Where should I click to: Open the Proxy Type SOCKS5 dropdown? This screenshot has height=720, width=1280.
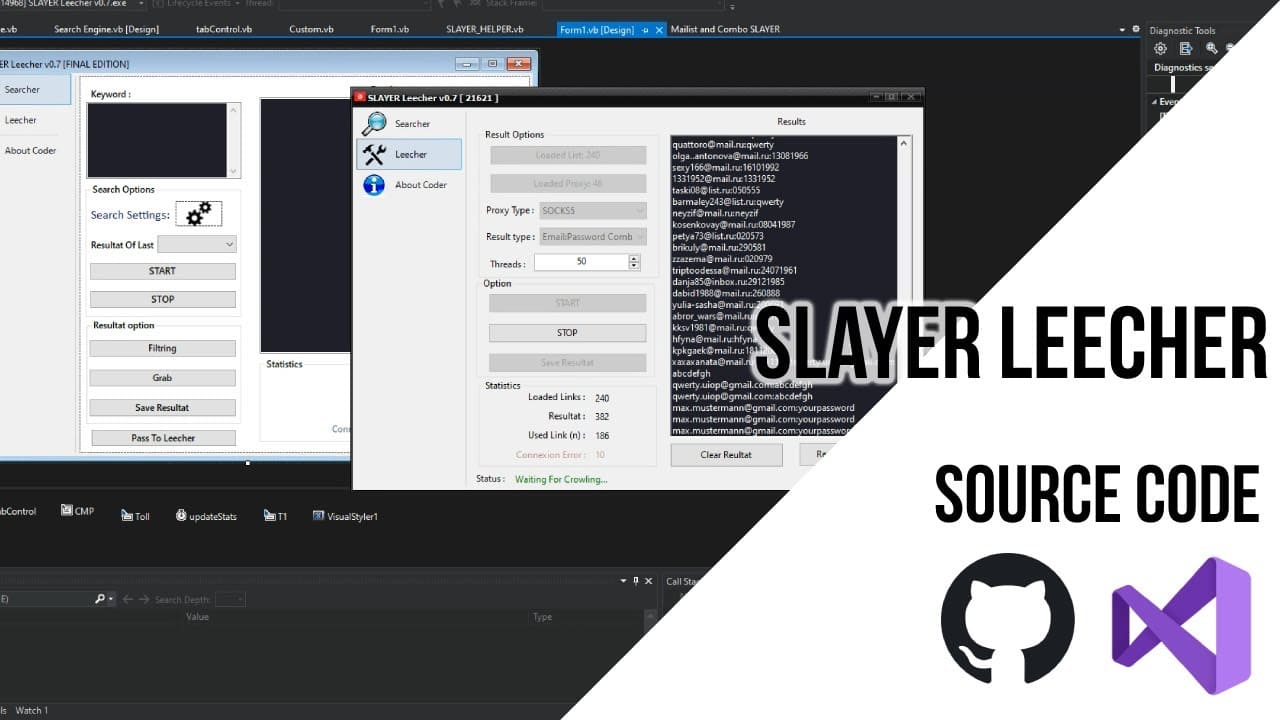coord(593,211)
